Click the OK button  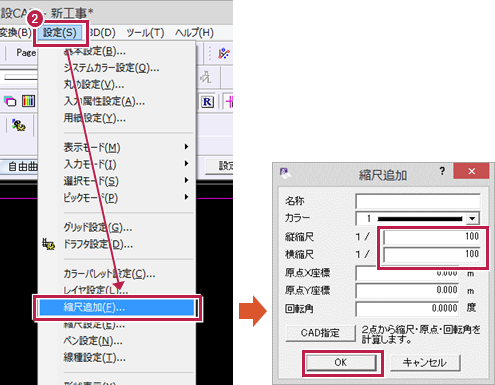[341, 362]
